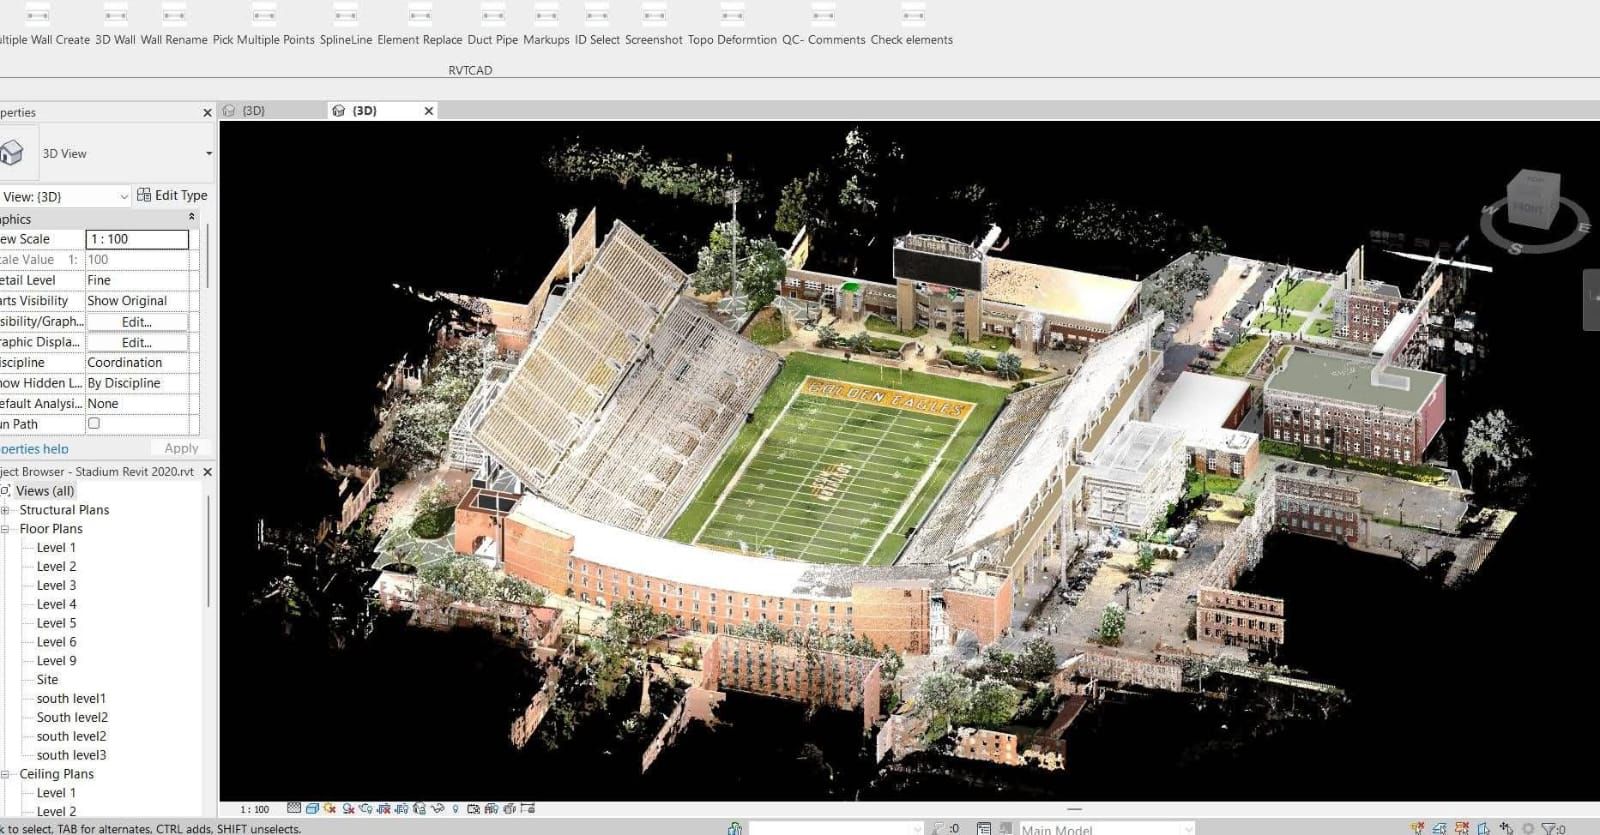Run the Element Replace tool
Image resolution: width=1600 pixels, height=835 pixels.
click(x=419, y=27)
